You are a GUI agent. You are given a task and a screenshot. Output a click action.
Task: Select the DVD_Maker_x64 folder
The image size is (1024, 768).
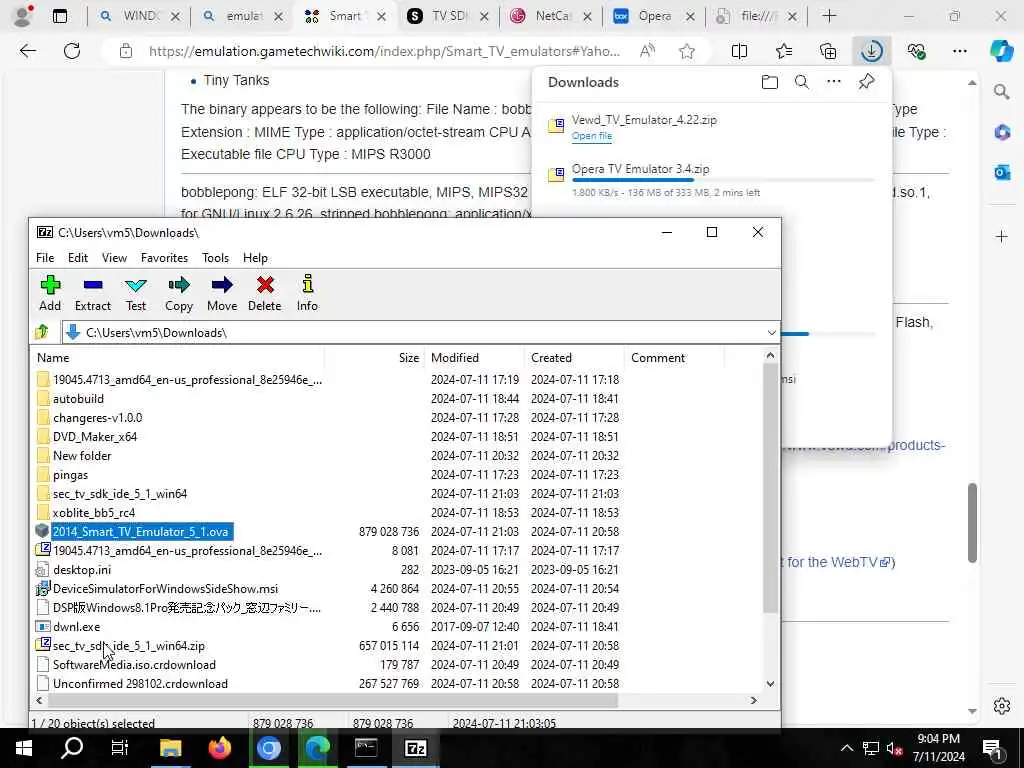pyautogui.click(x=95, y=436)
